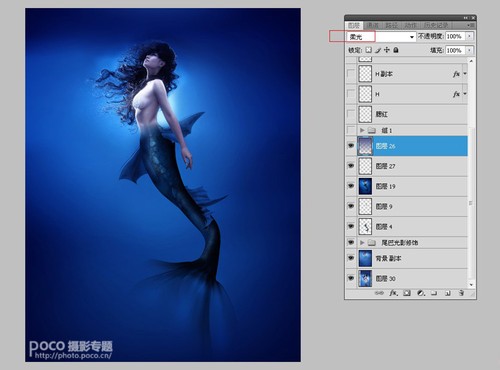
Task: Click the fill value field 100%
Action: point(455,50)
